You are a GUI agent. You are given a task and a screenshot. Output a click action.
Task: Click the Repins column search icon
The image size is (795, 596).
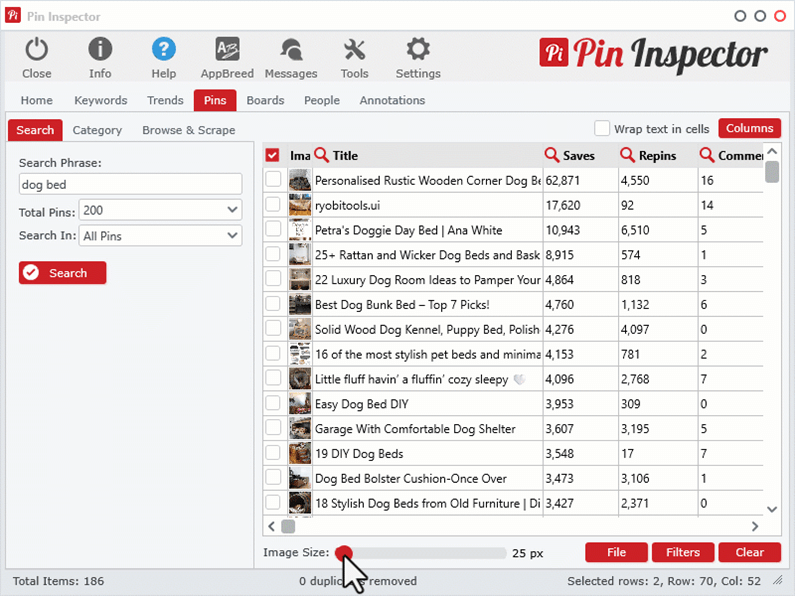click(627, 155)
